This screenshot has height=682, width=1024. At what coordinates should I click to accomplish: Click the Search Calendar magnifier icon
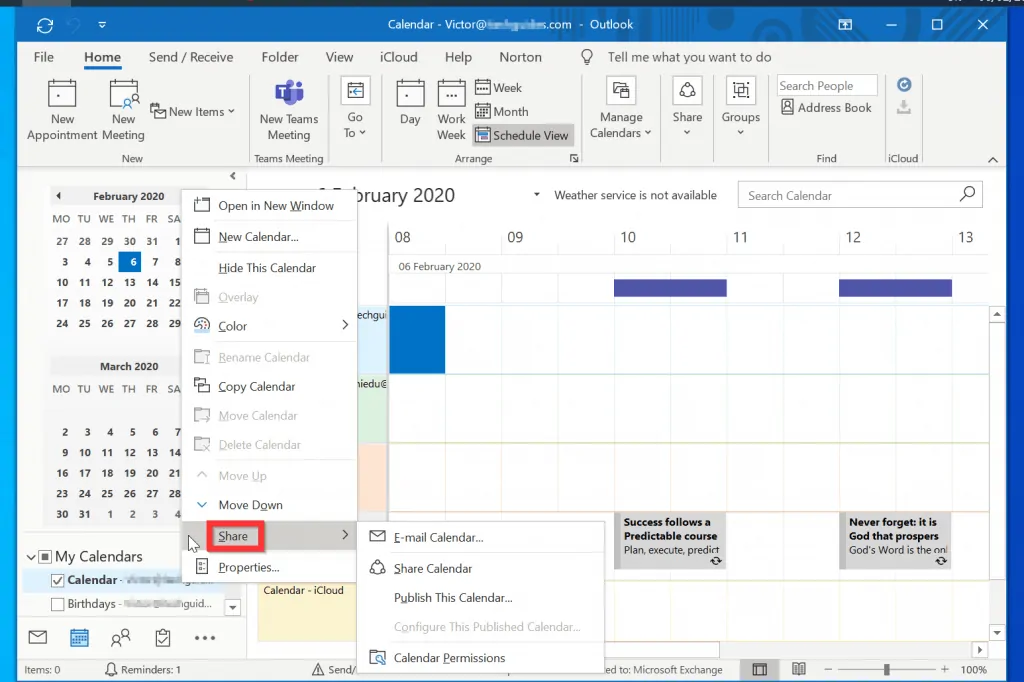click(967, 194)
